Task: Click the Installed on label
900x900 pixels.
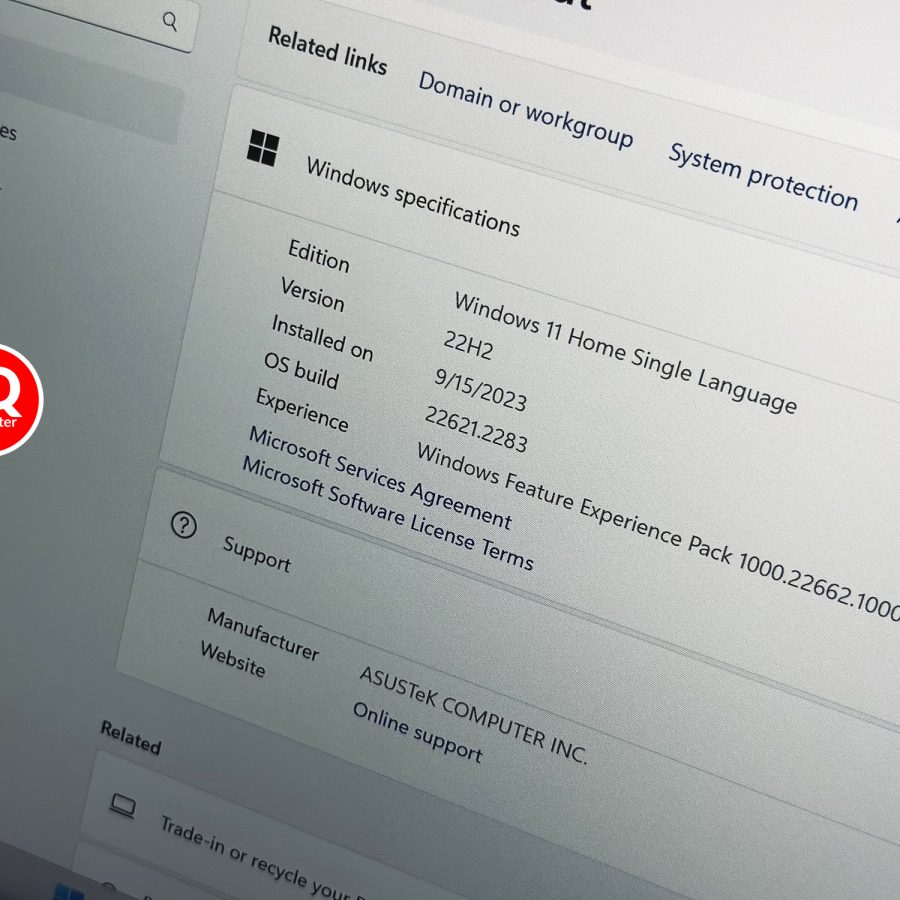Action: 322,338
